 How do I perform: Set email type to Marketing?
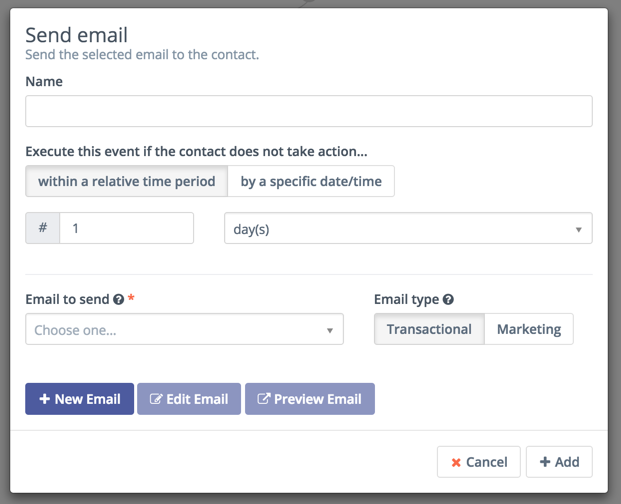[x=528, y=329]
